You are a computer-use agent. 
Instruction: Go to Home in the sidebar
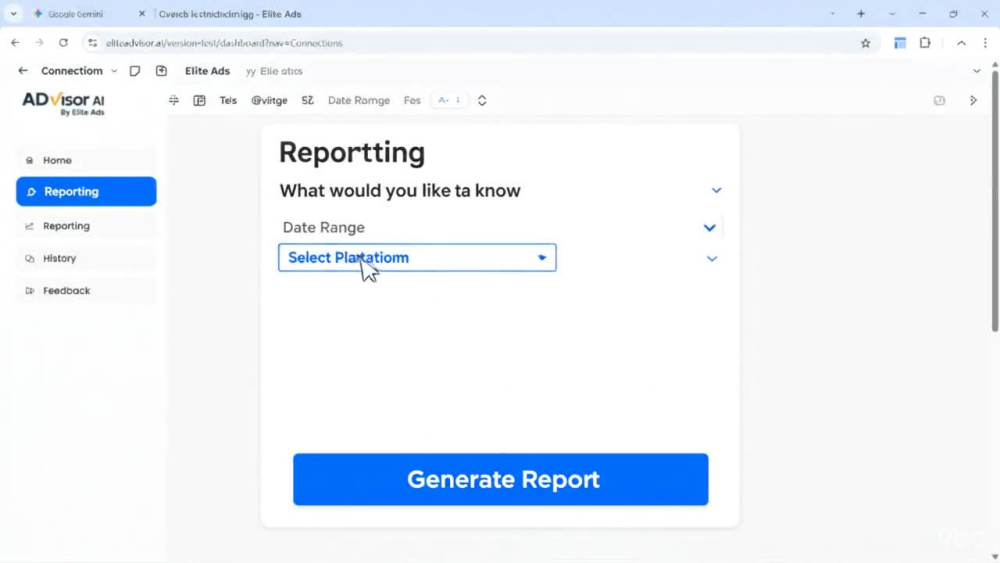pos(86,160)
